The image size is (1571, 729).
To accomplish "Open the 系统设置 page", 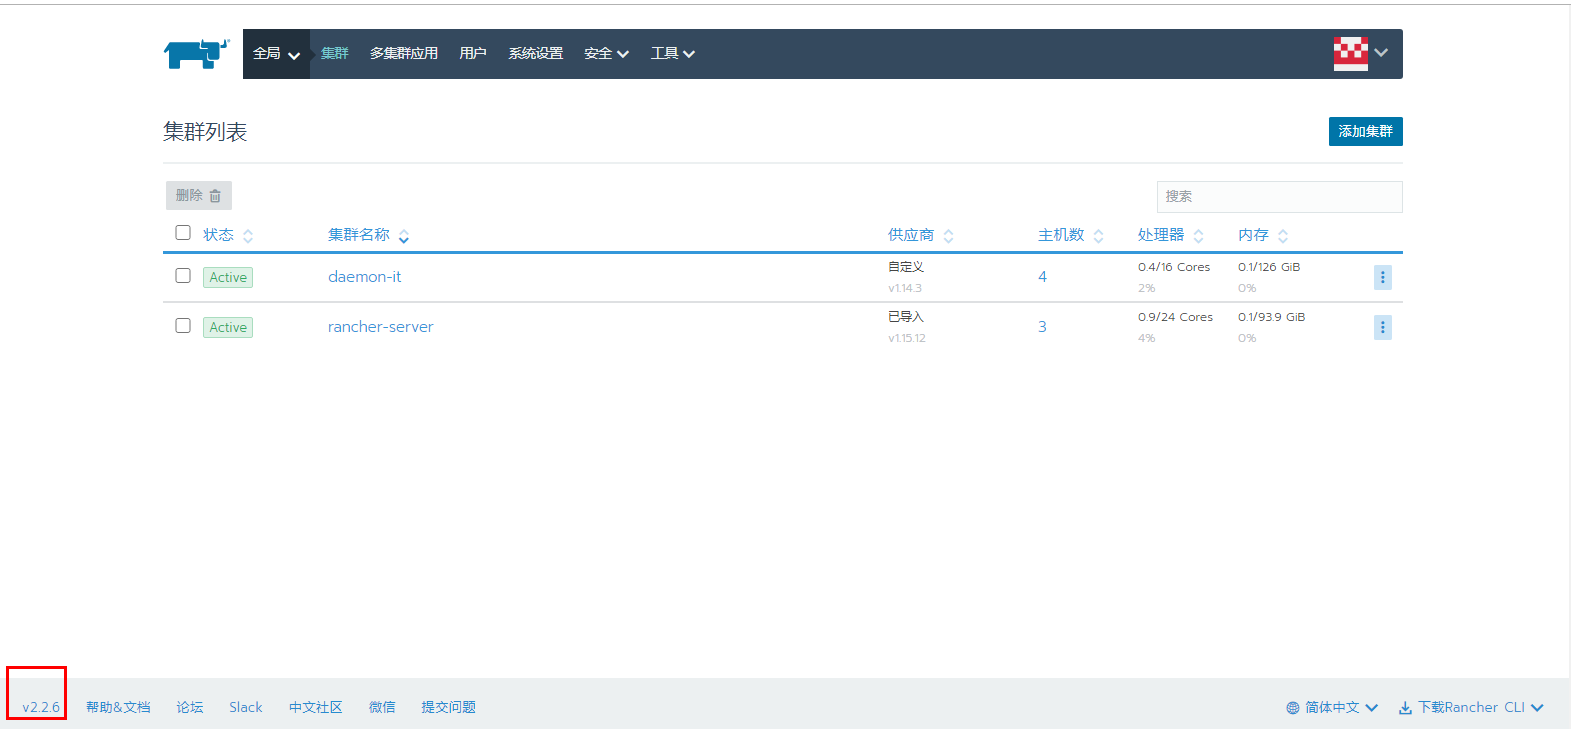I will [536, 54].
